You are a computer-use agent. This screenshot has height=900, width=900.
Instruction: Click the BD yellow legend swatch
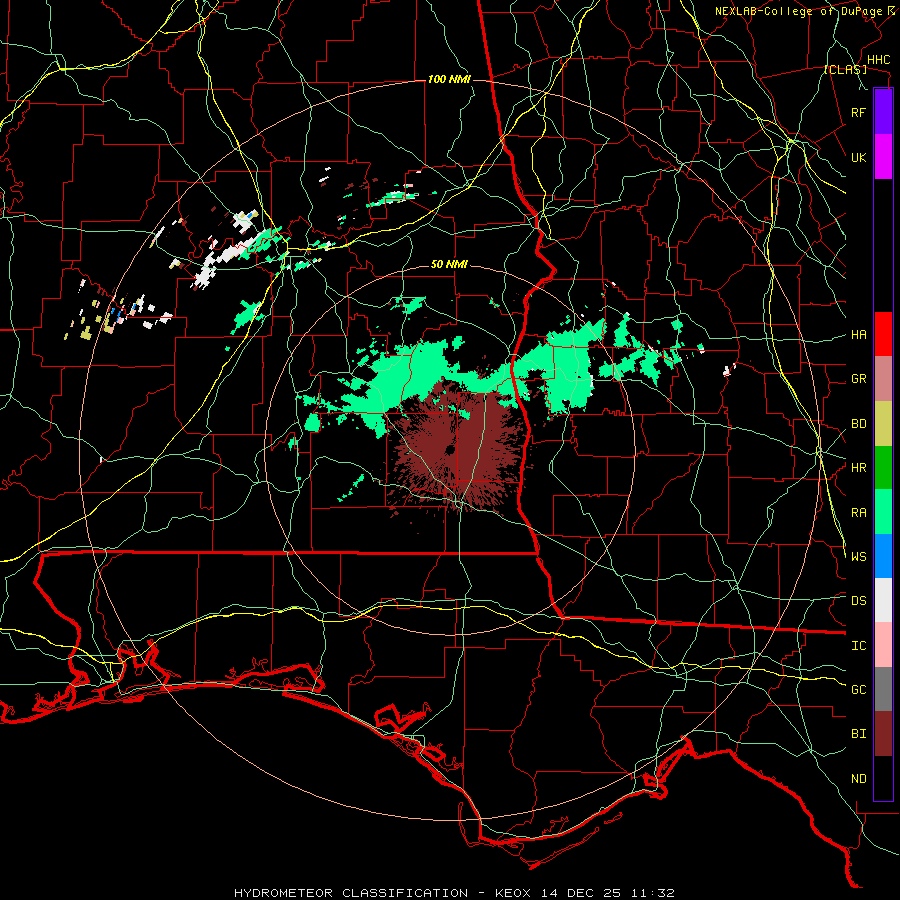point(883,424)
